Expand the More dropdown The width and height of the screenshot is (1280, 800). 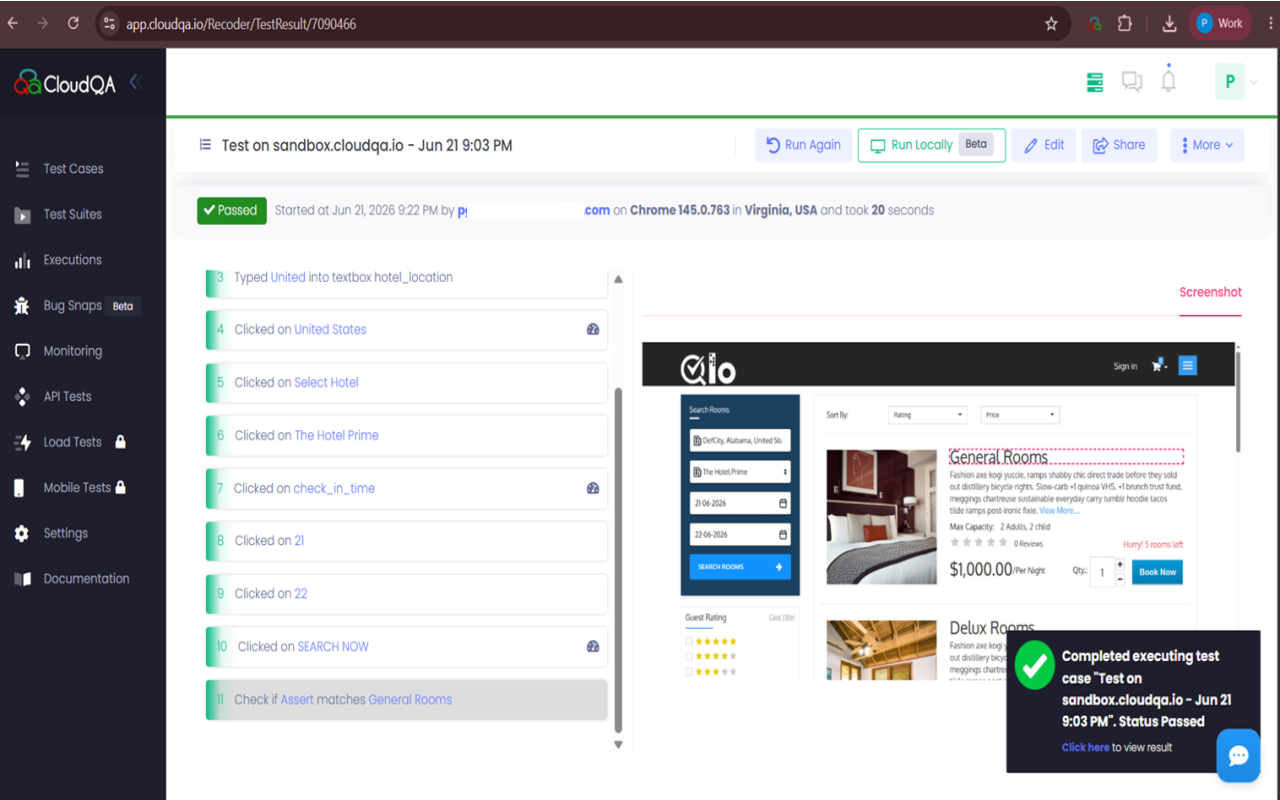(x=1207, y=145)
